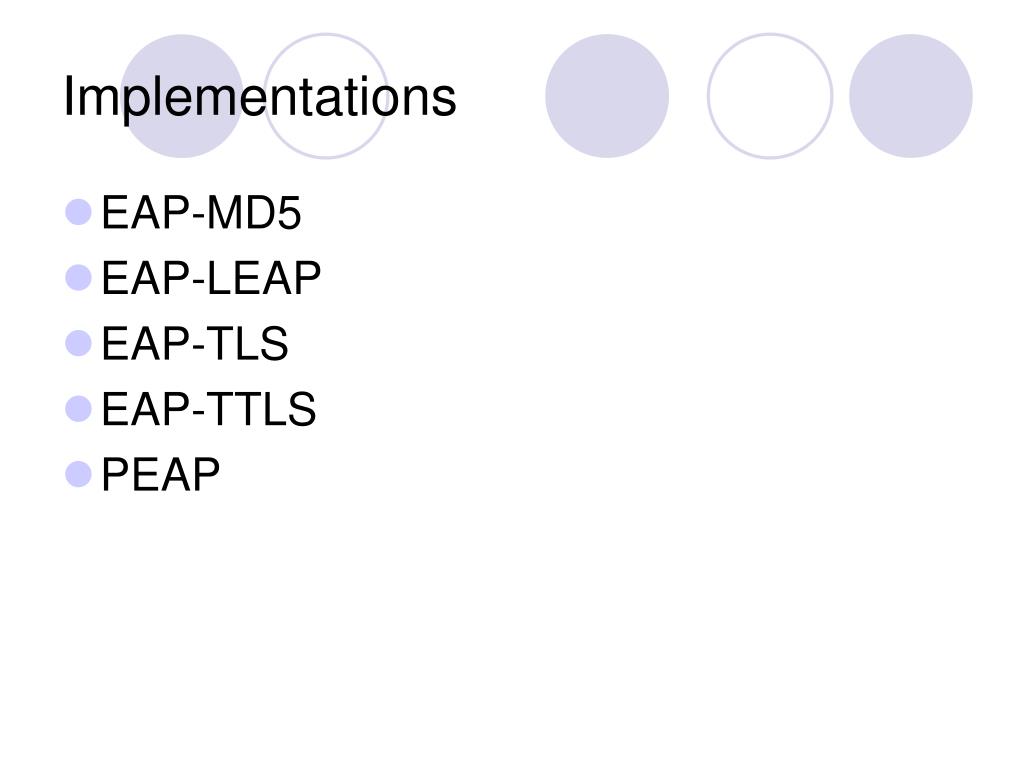Viewport: 1024px width, 768px height.
Task: Select the PEAP bullet text
Action: [x=160, y=475]
